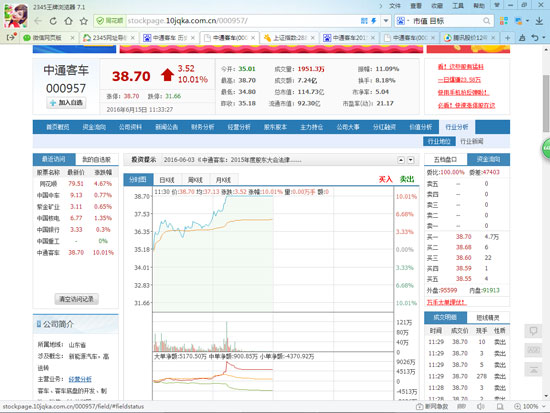The width and height of the screenshot is (550, 413).
Task: Expand the address bar dropdown arrow
Action: [386, 21]
